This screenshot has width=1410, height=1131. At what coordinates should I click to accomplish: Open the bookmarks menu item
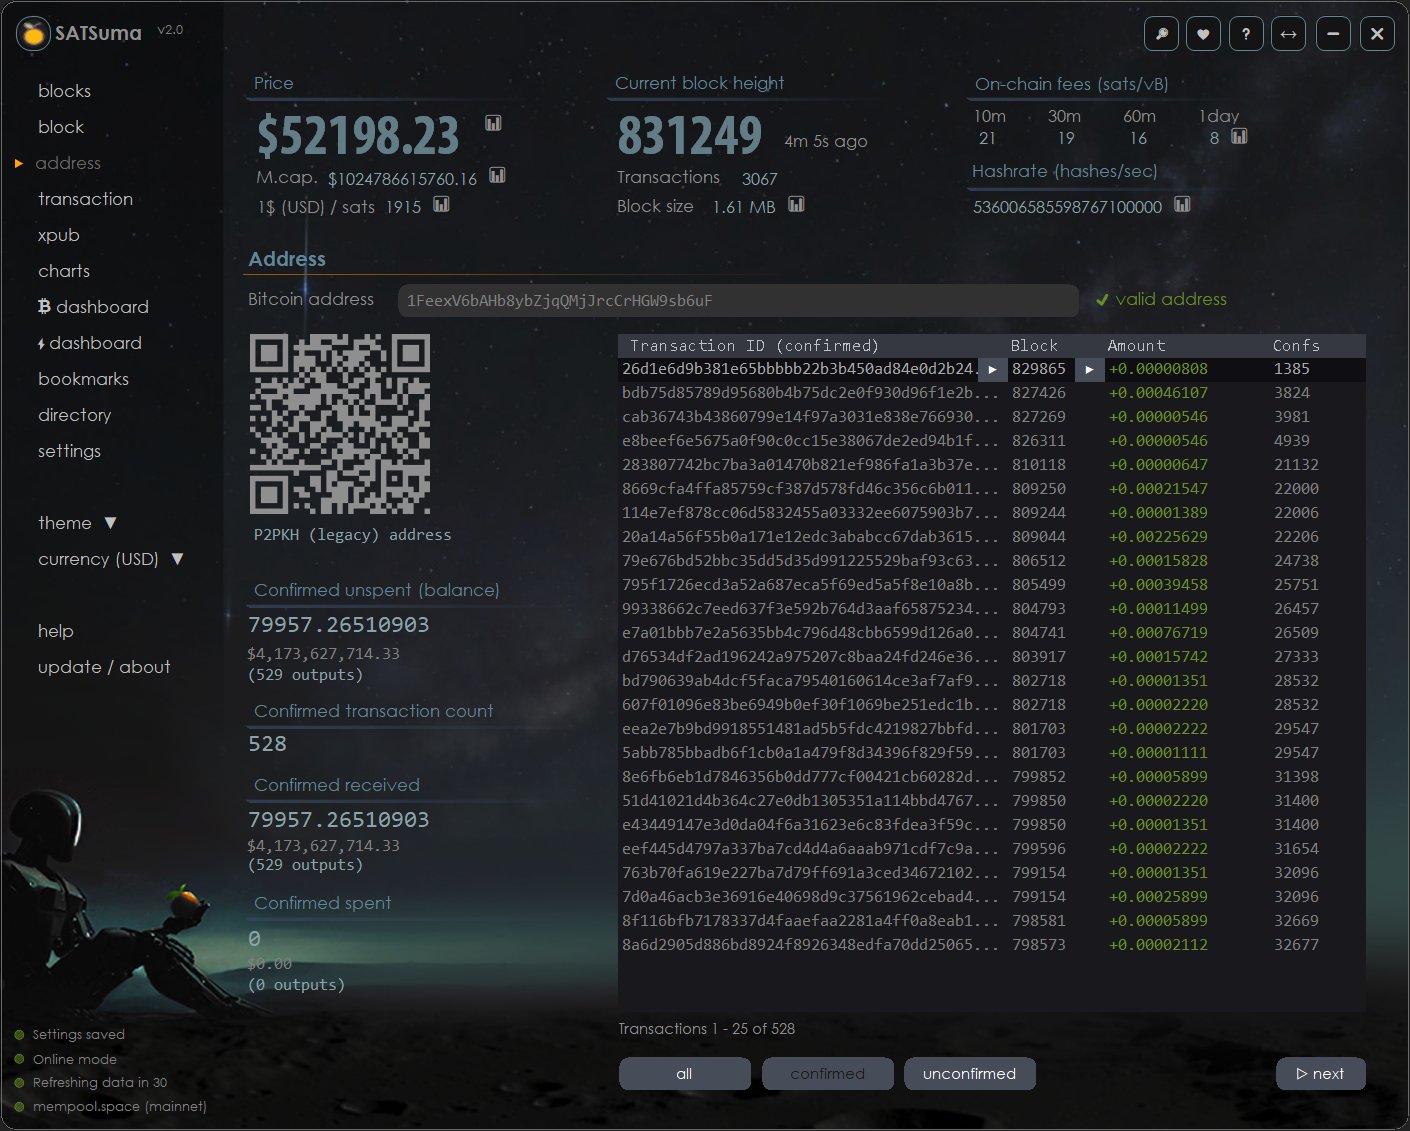[83, 379]
